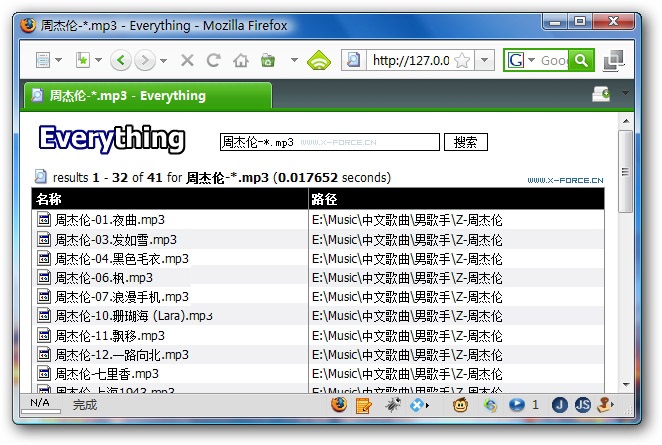Open 周杰伦-七里香.mp3

click(107, 374)
